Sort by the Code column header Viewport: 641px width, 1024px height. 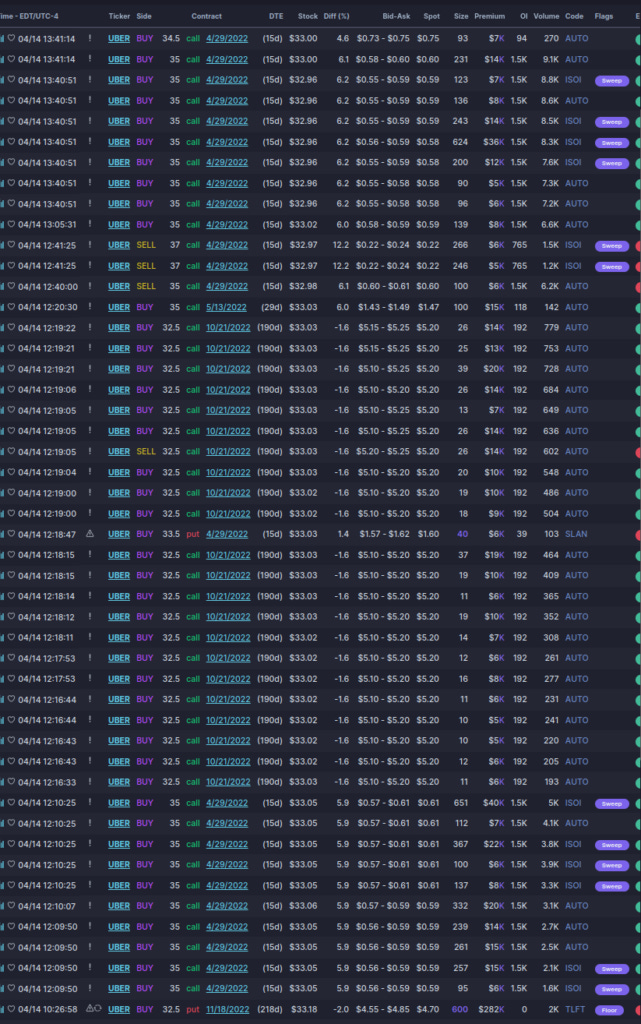click(x=574, y=16)
